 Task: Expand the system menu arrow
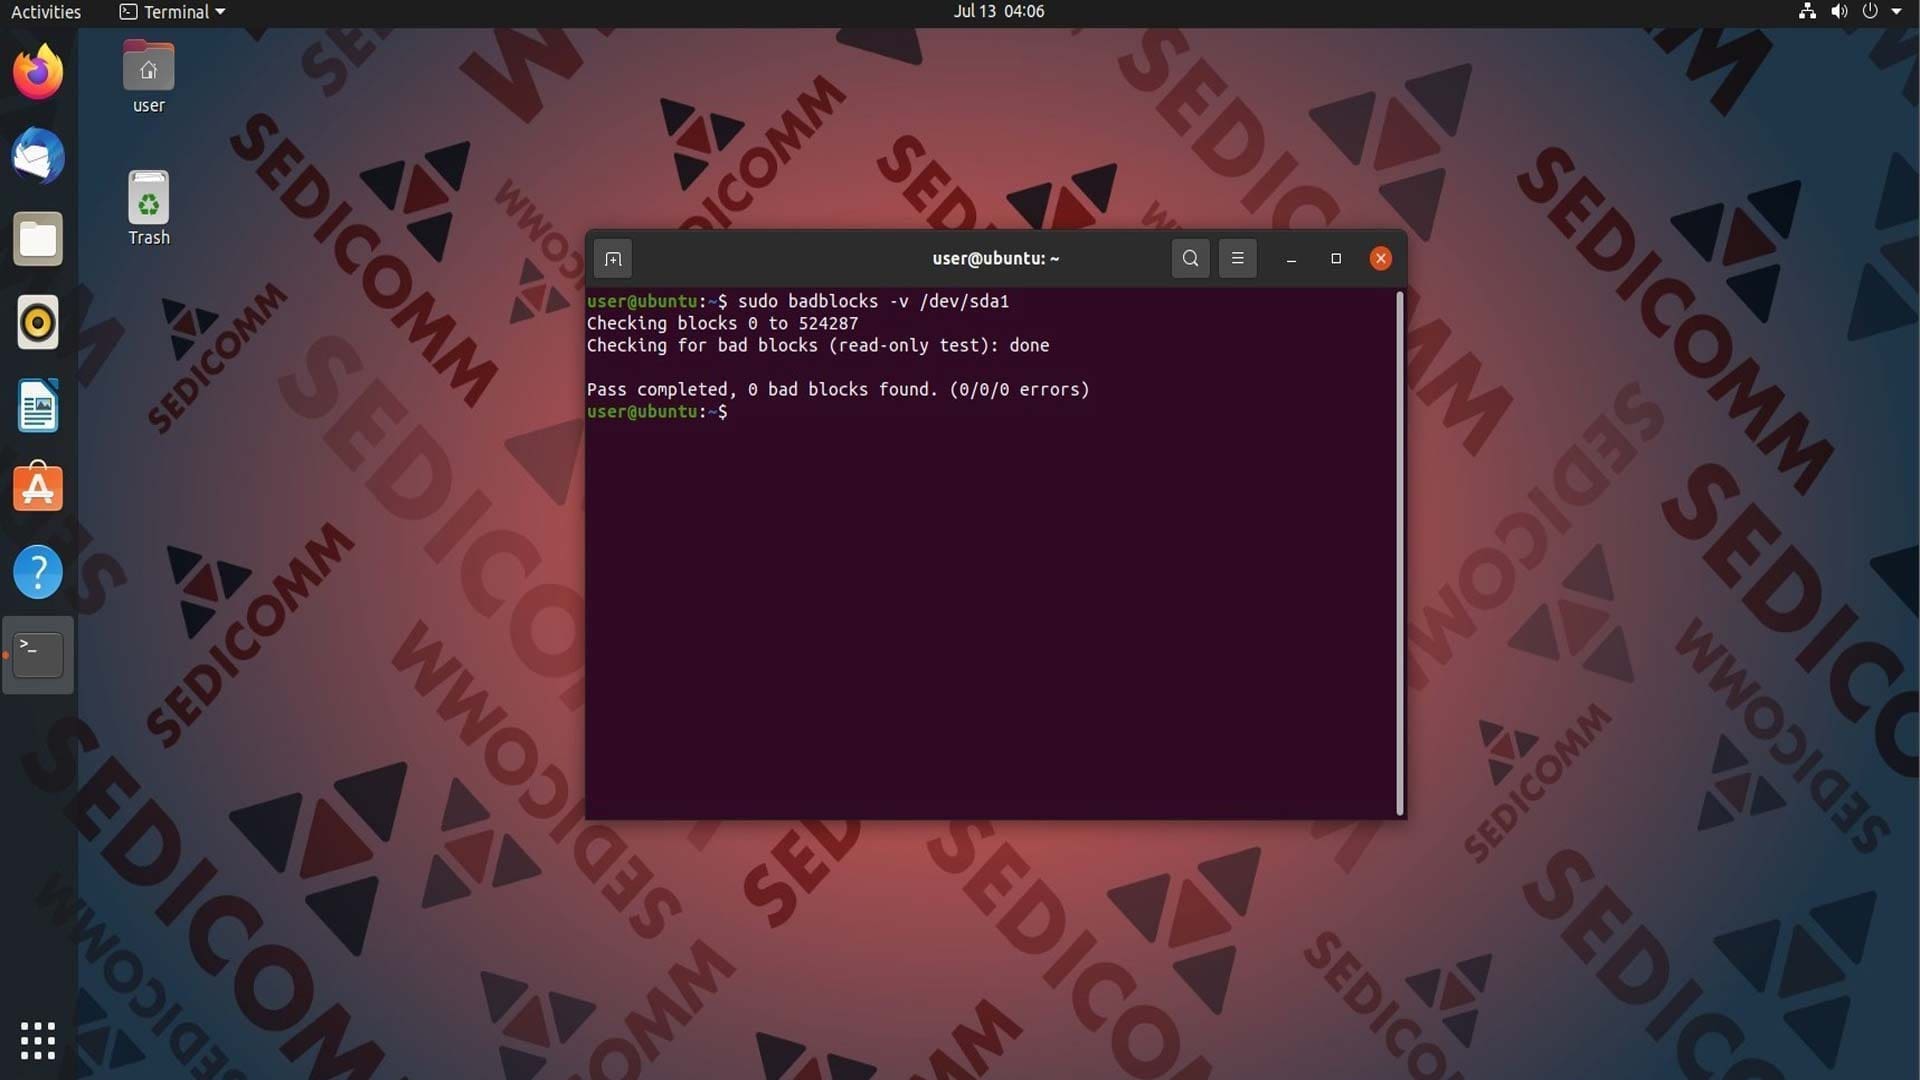tap(1896, 12)
